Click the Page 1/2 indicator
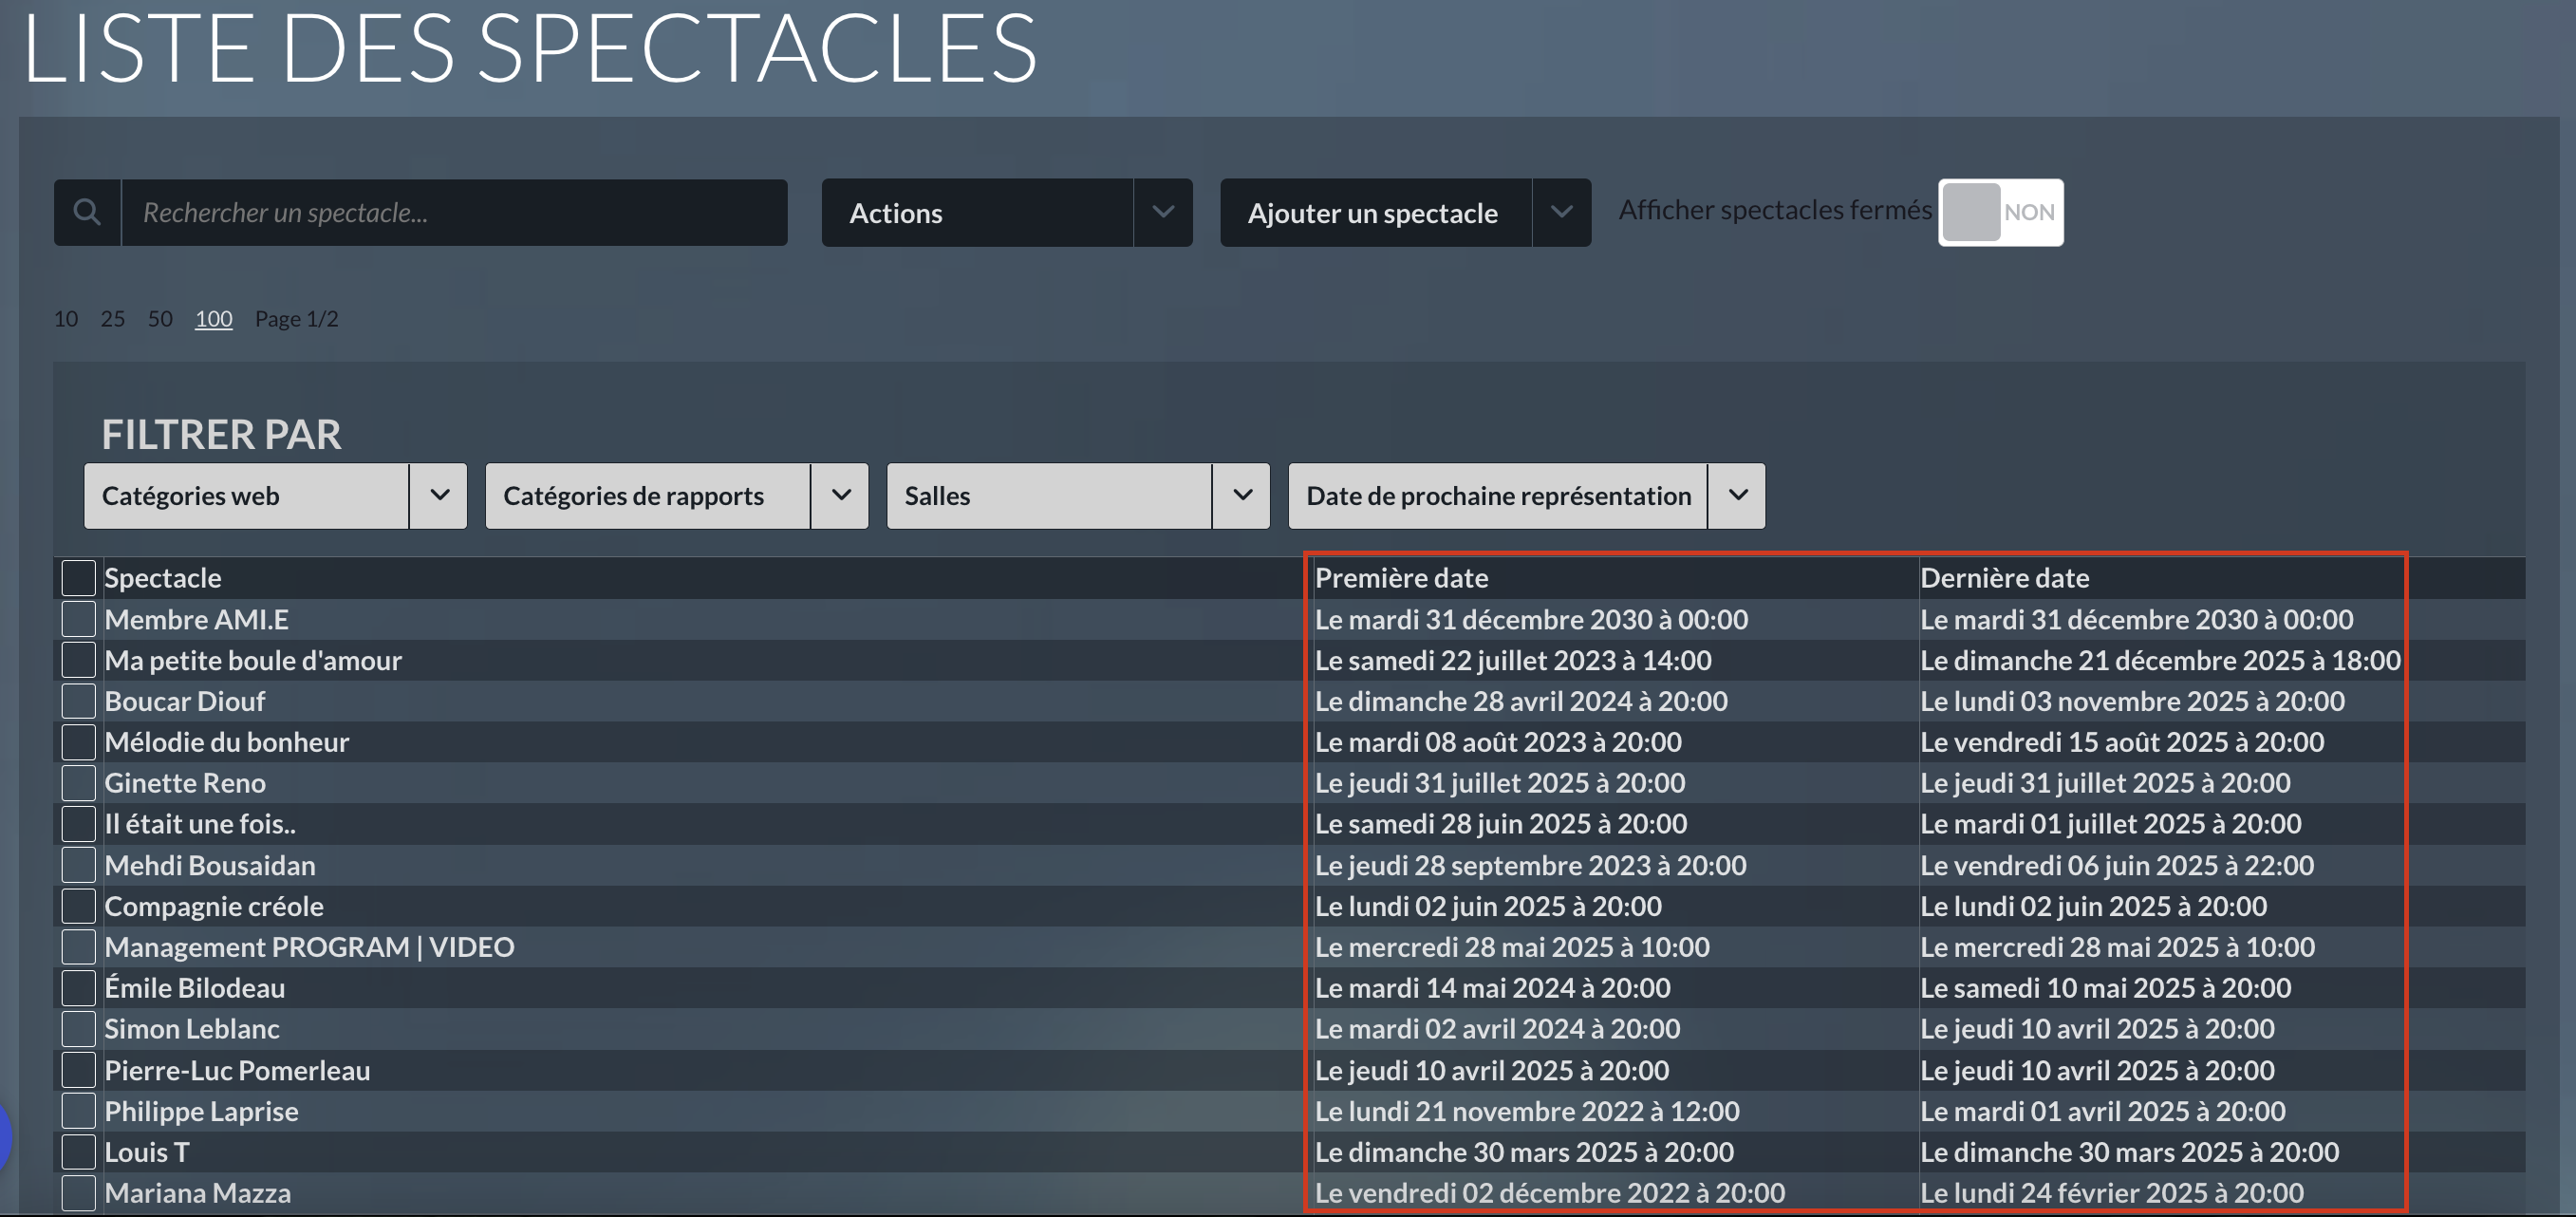The image size is (2576, 1217). (296, 318)
